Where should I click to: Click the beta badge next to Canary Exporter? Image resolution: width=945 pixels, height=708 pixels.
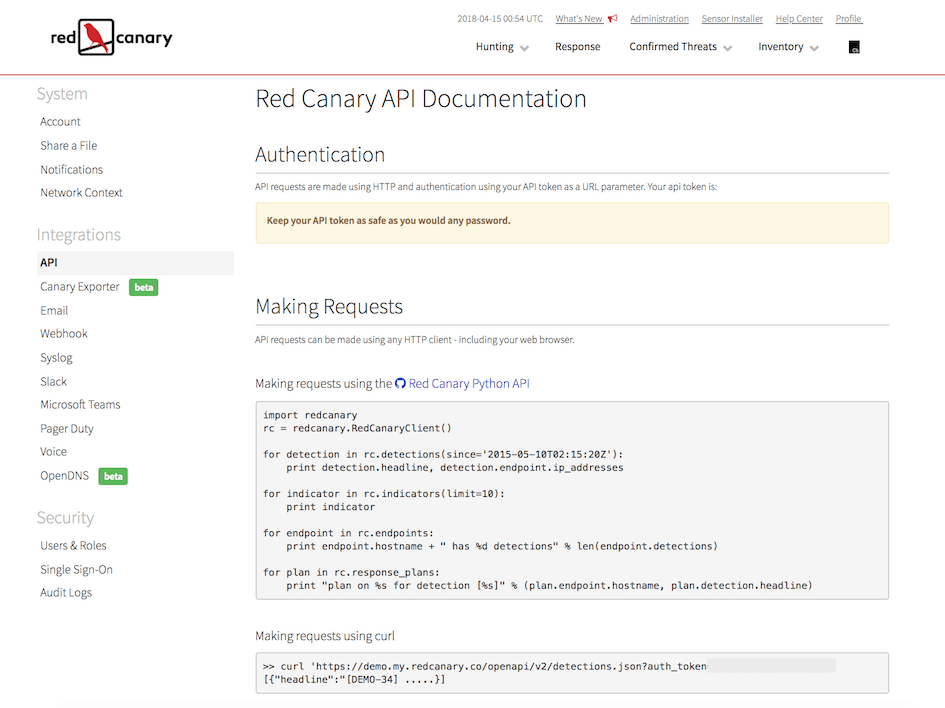click(x=144, y=287)
